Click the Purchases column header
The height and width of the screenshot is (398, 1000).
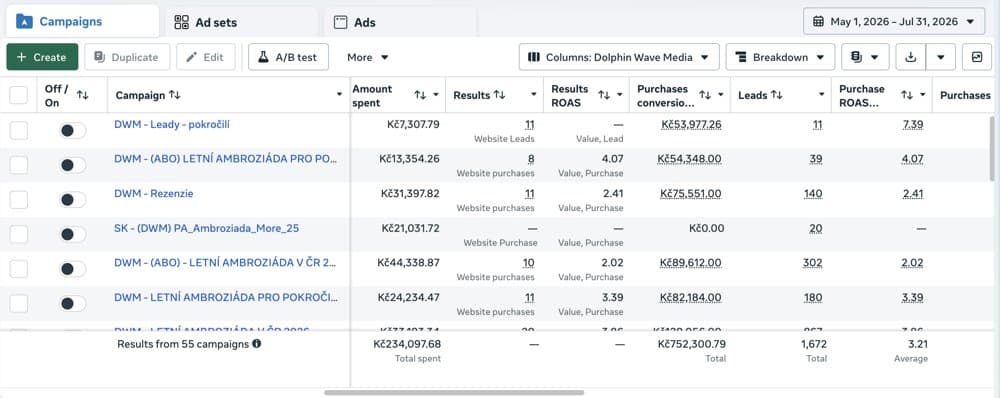(966, 95)
